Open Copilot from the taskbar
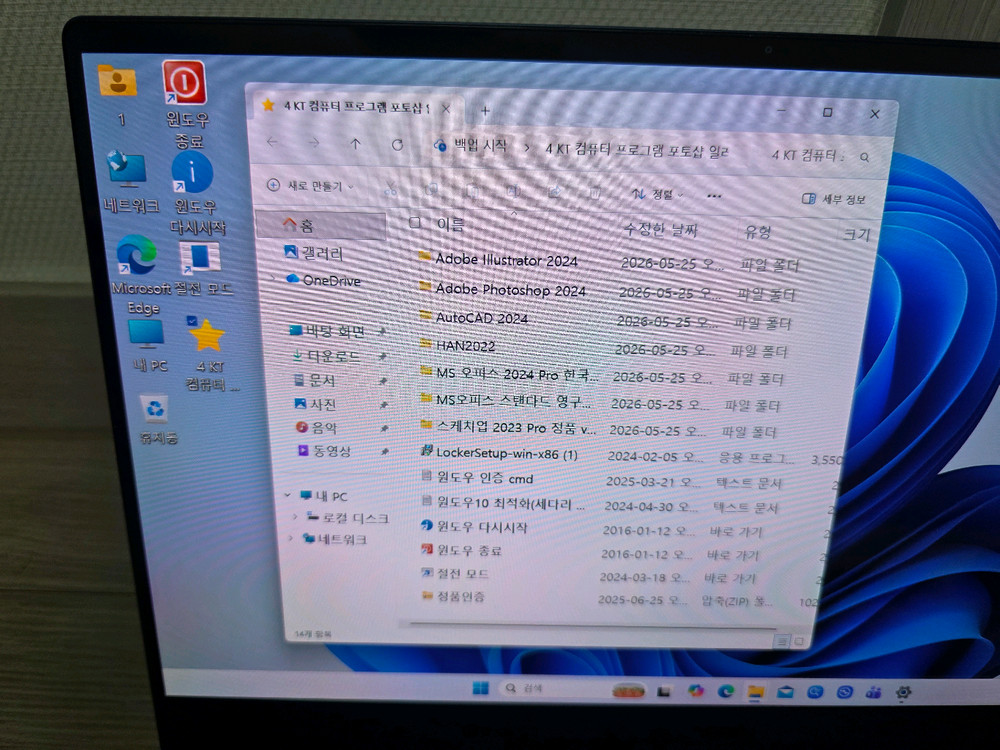The width and height of the screenshot is (1000, 750). (696, 690)
